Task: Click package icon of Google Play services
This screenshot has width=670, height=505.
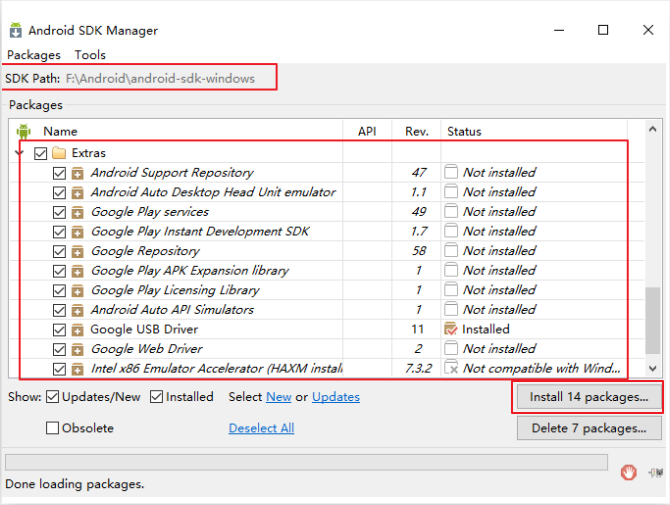Action: [77, 212]
